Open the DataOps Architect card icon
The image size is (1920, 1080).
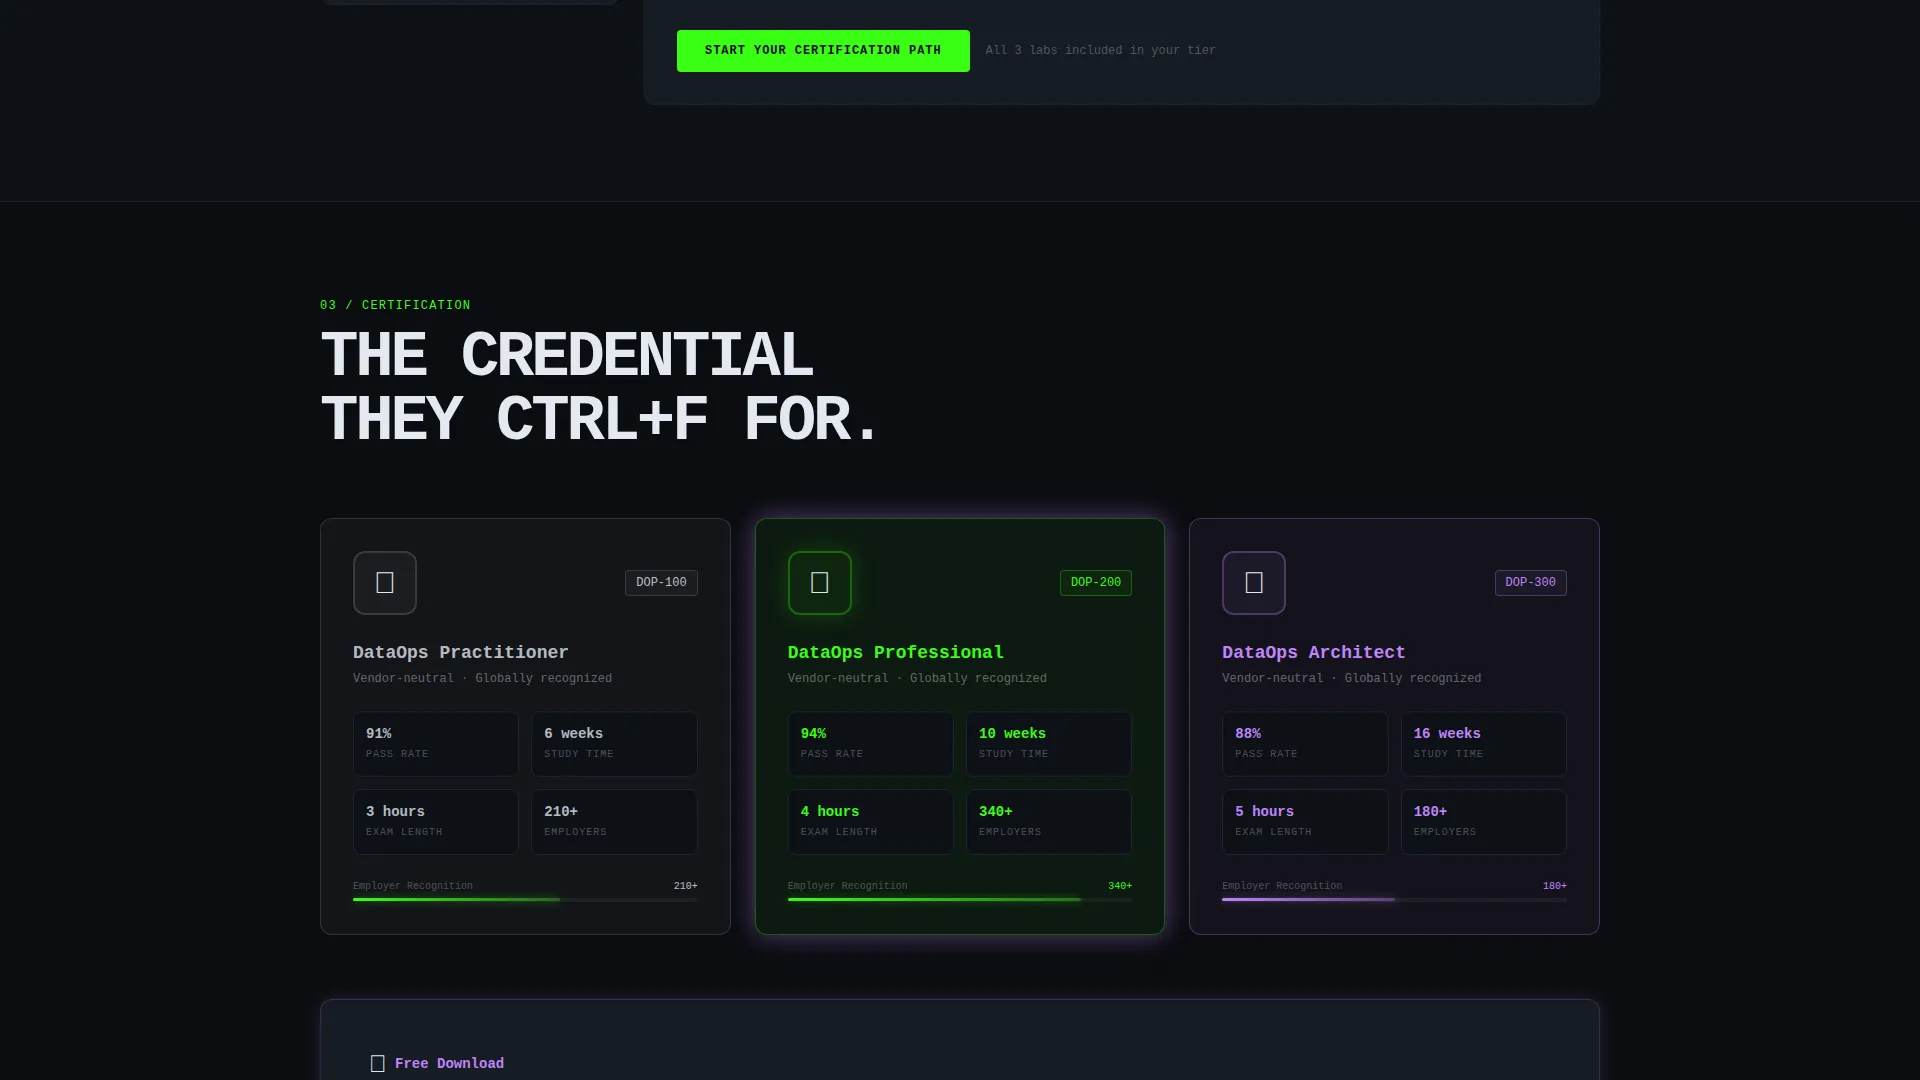coord(1254,583)
